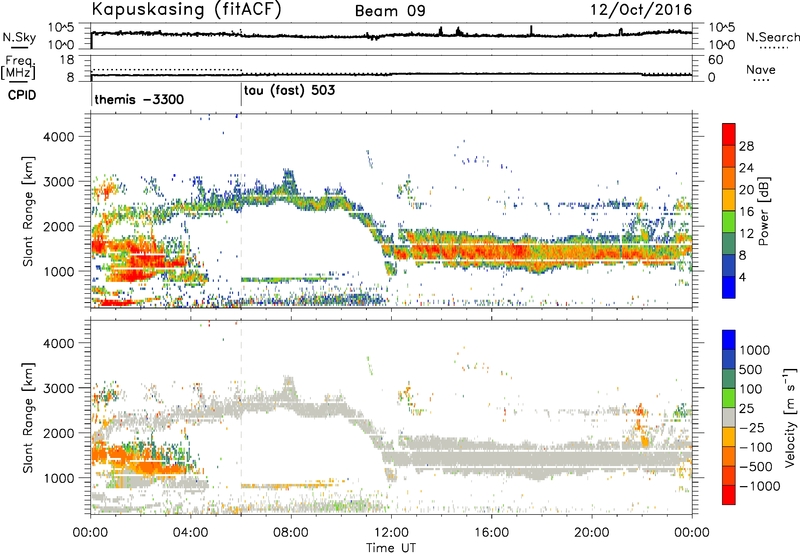Click the Slant Range label of power plot
The image size is (800, 554).
click(x=29, y=211)
